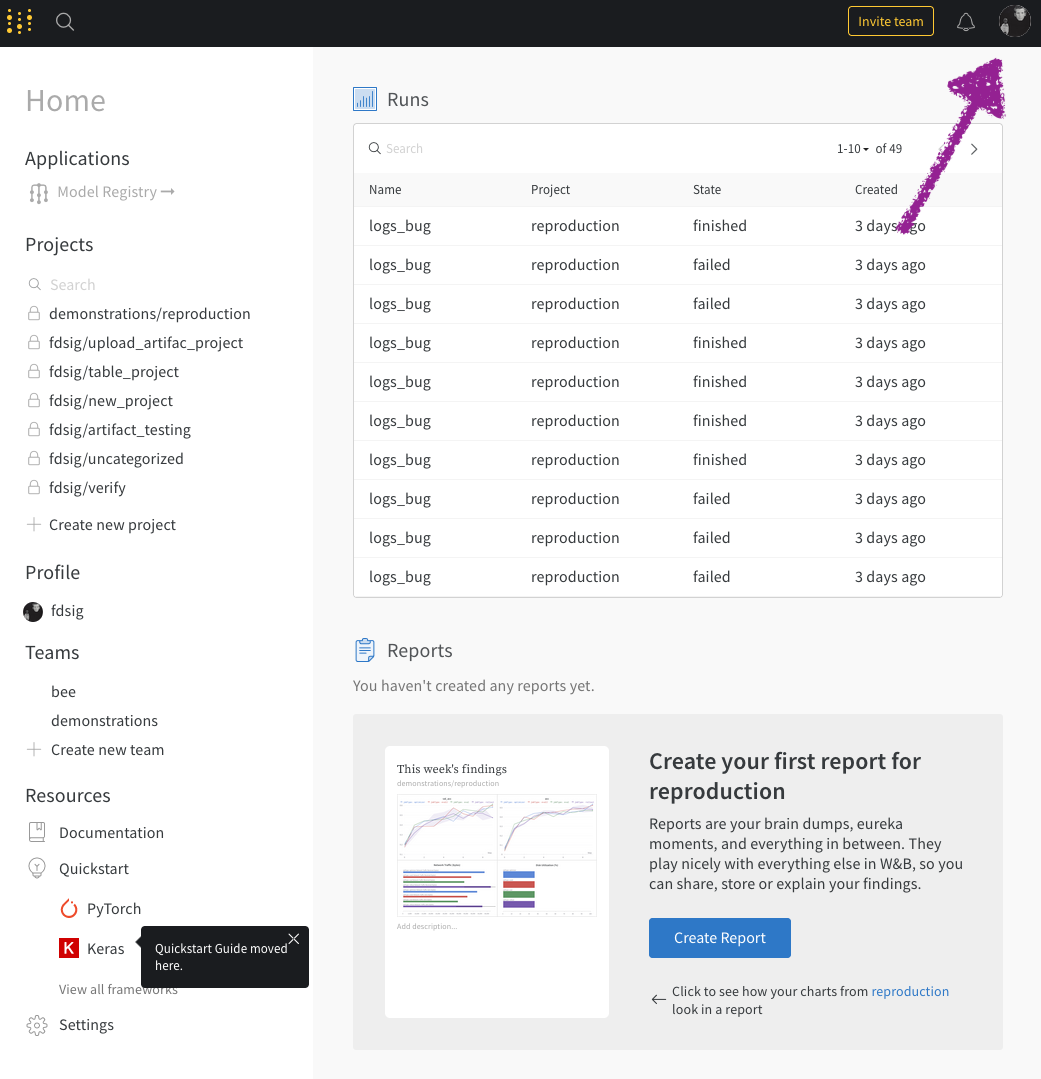Open the fdsig/table_project project

(x=114, y=372)
